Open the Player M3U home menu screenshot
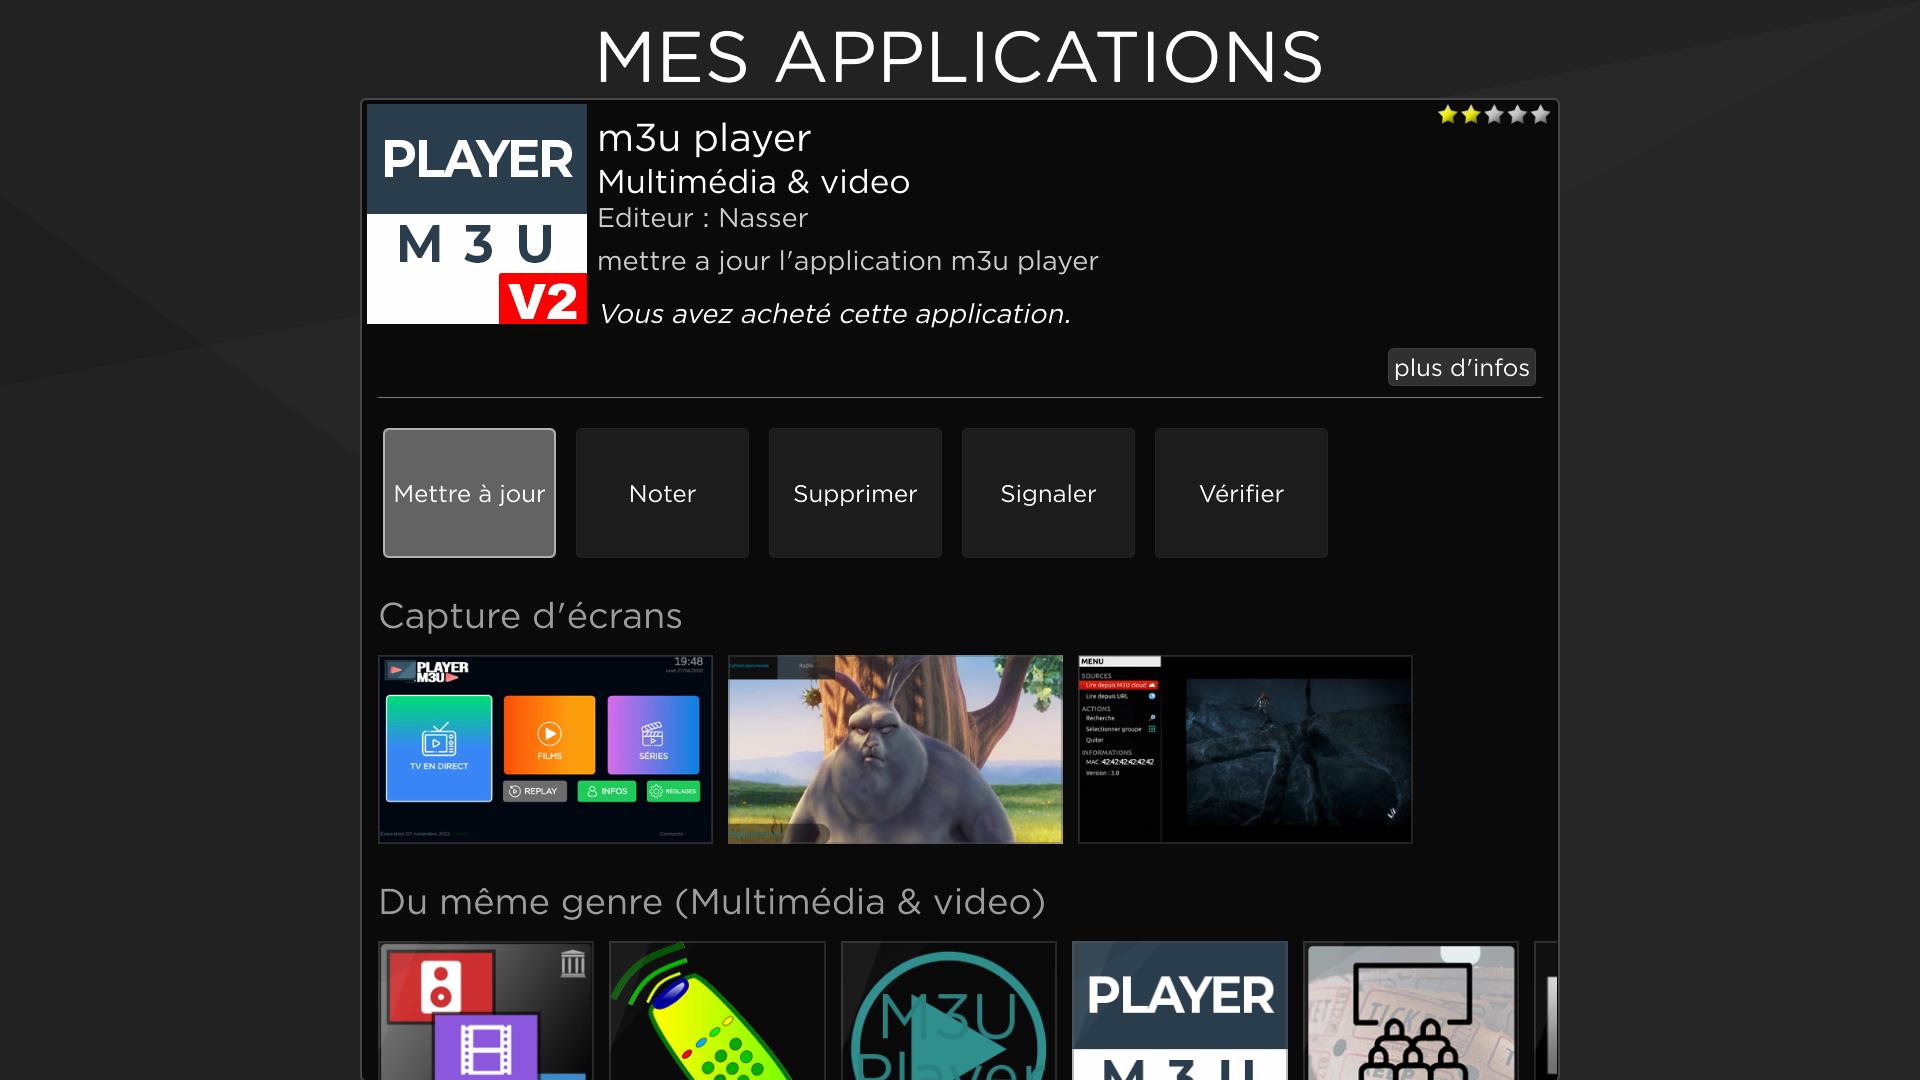 click(545, 749)
